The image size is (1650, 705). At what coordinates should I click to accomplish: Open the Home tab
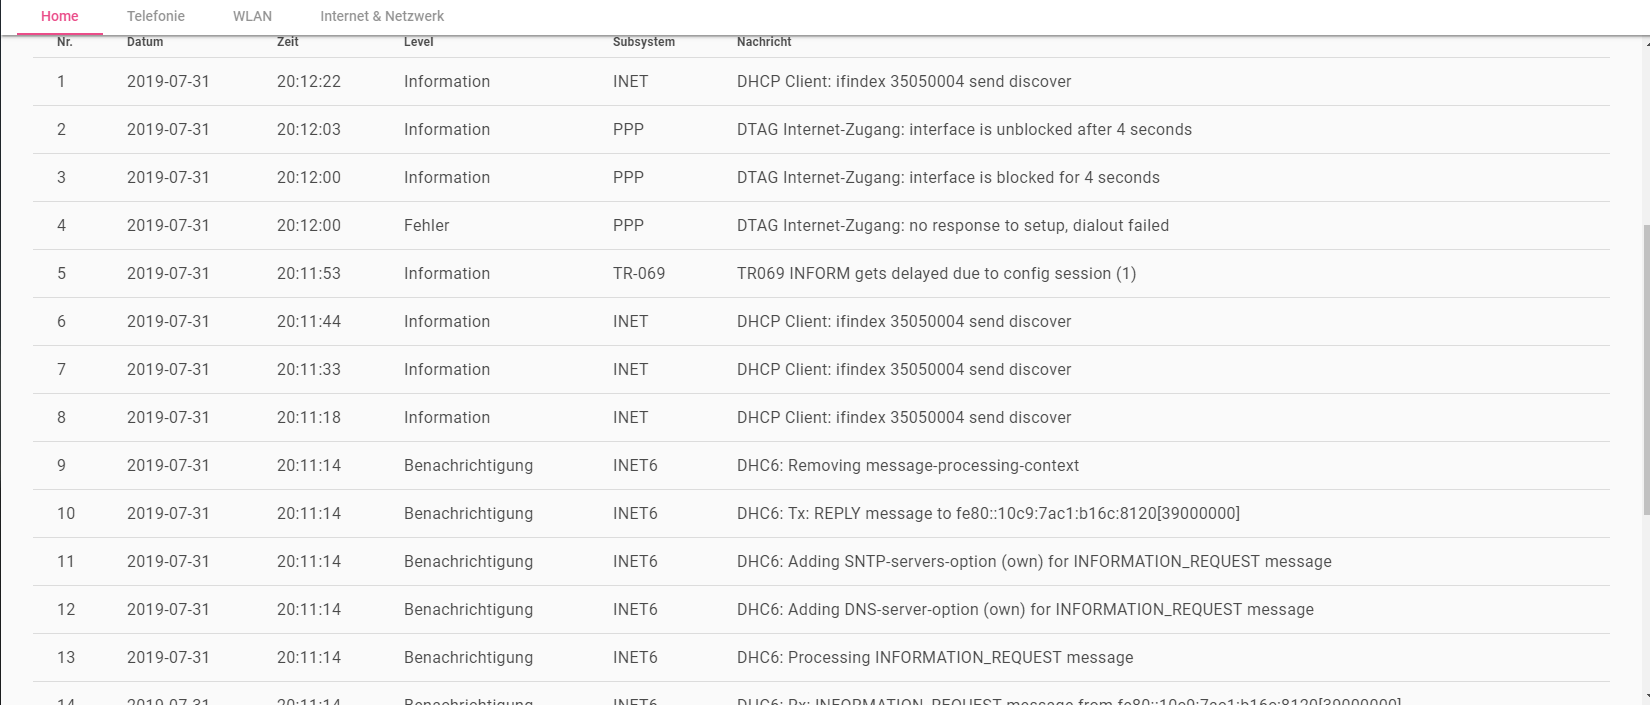59,16
